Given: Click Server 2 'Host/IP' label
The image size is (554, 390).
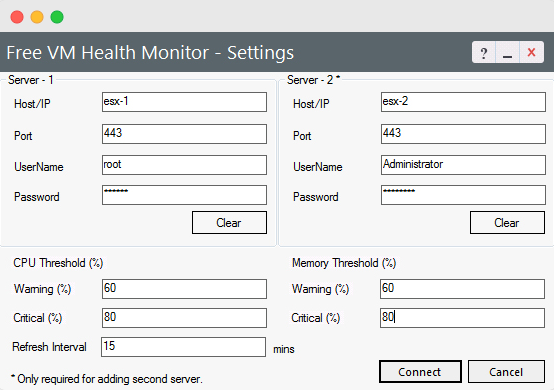Looking at the screenshot, I should tap(311, 104).
